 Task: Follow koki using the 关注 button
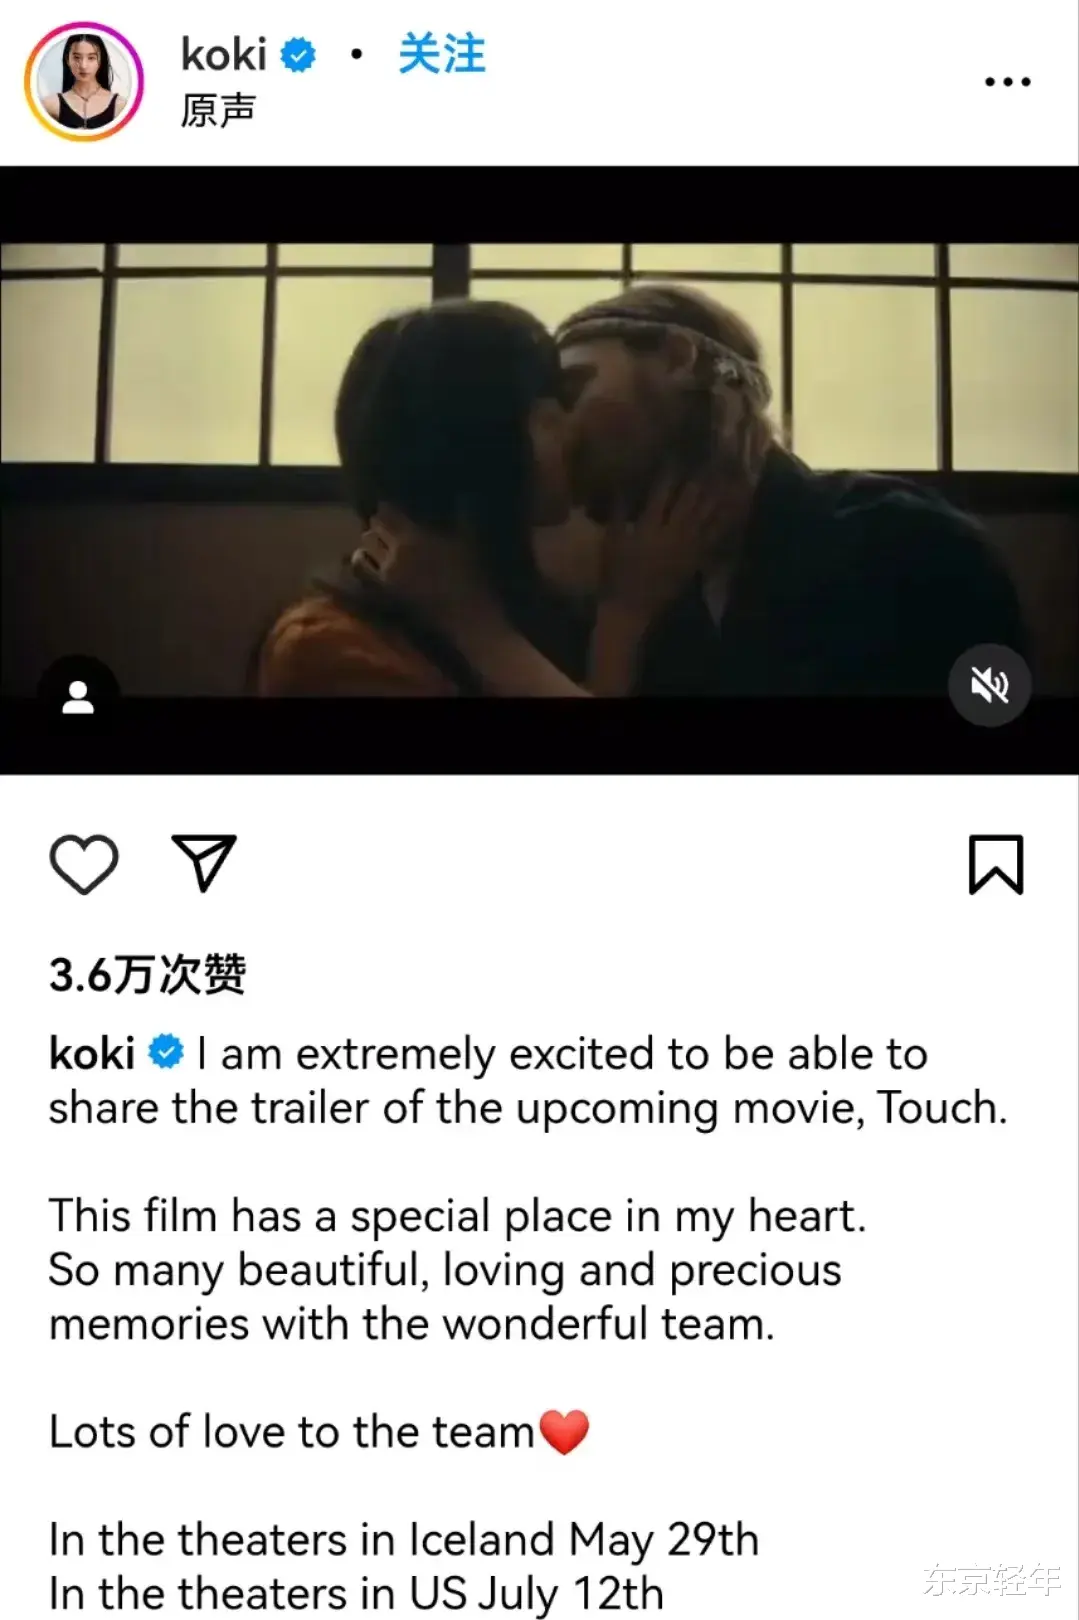coord(441,54)
